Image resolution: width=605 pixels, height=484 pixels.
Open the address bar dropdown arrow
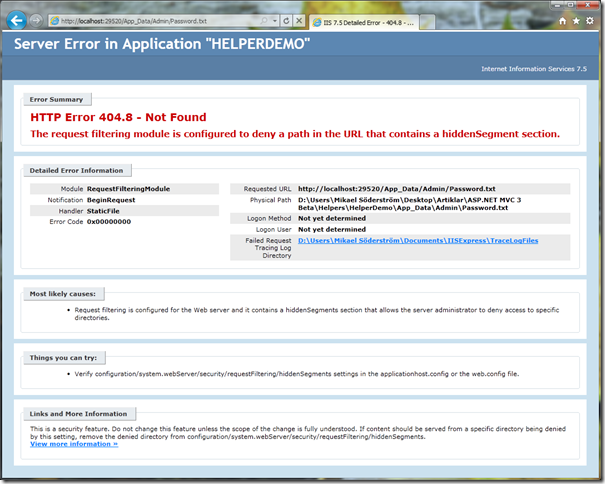275,21
